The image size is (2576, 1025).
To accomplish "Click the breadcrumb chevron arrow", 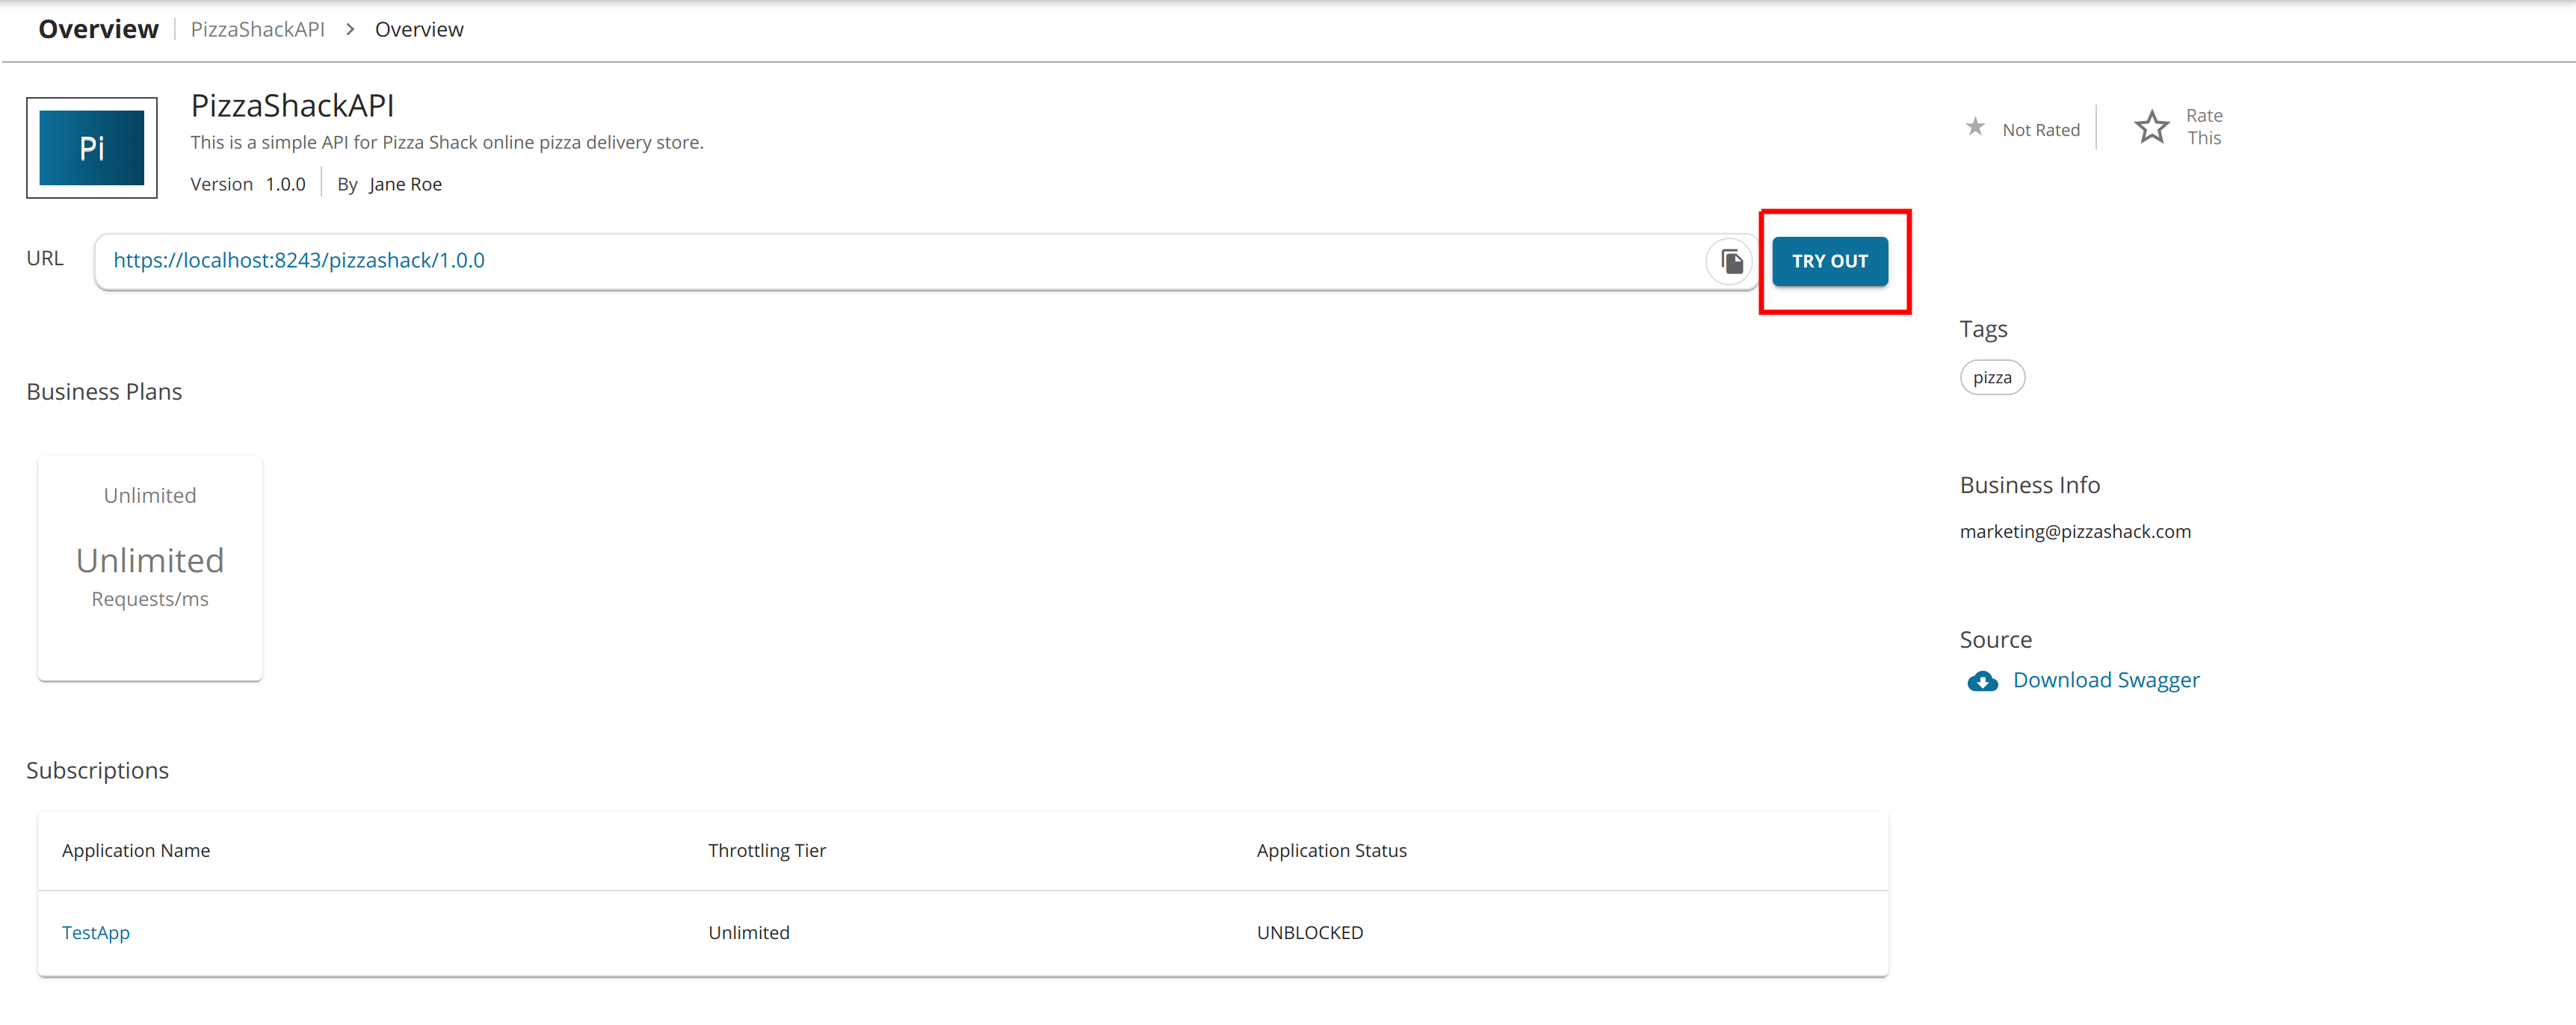I will coord(350,30).
